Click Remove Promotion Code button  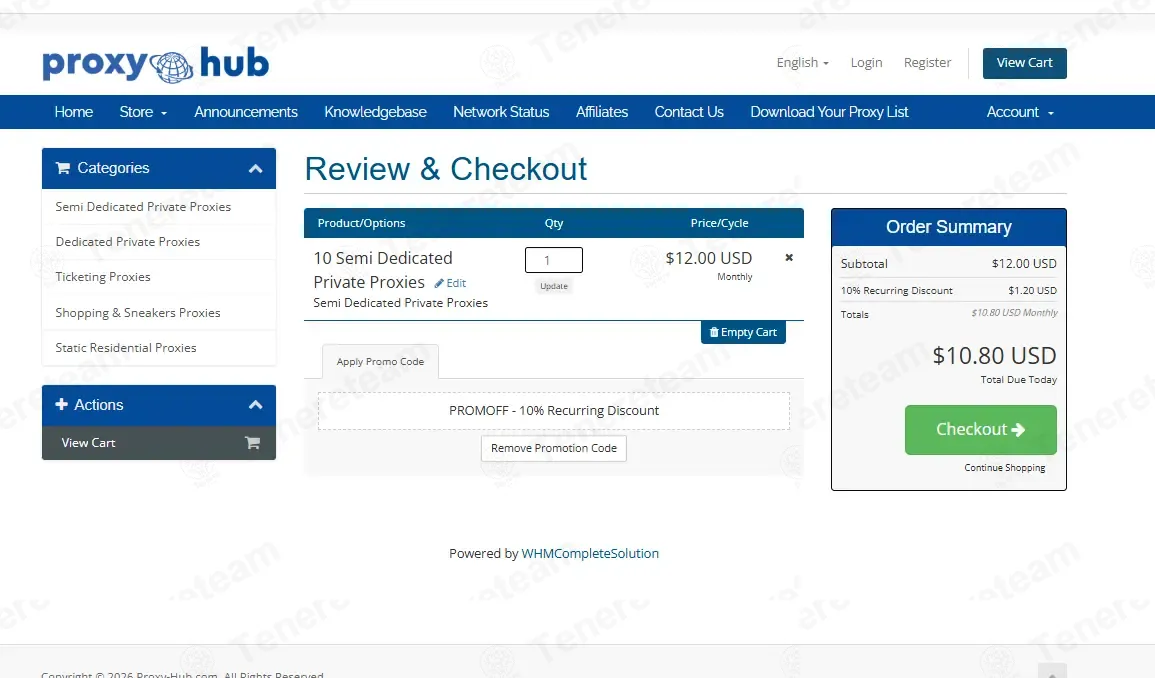[554, 448]
